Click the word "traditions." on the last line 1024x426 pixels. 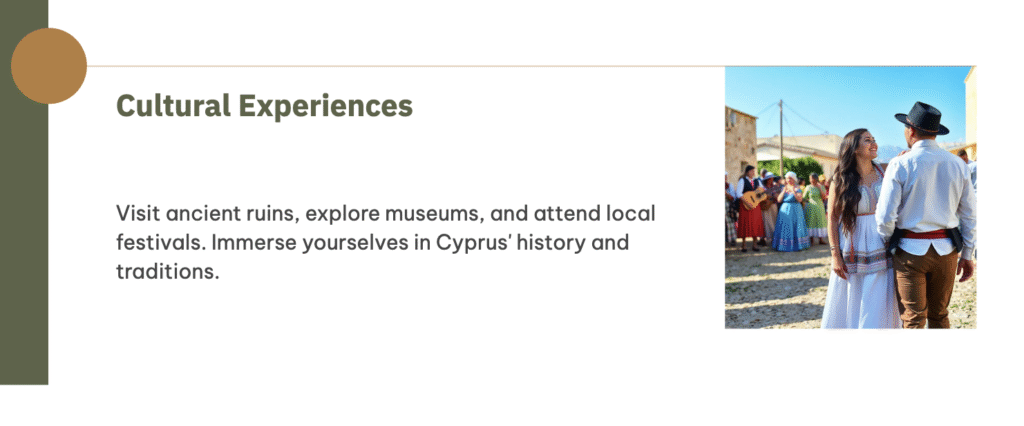coord(167,271)
